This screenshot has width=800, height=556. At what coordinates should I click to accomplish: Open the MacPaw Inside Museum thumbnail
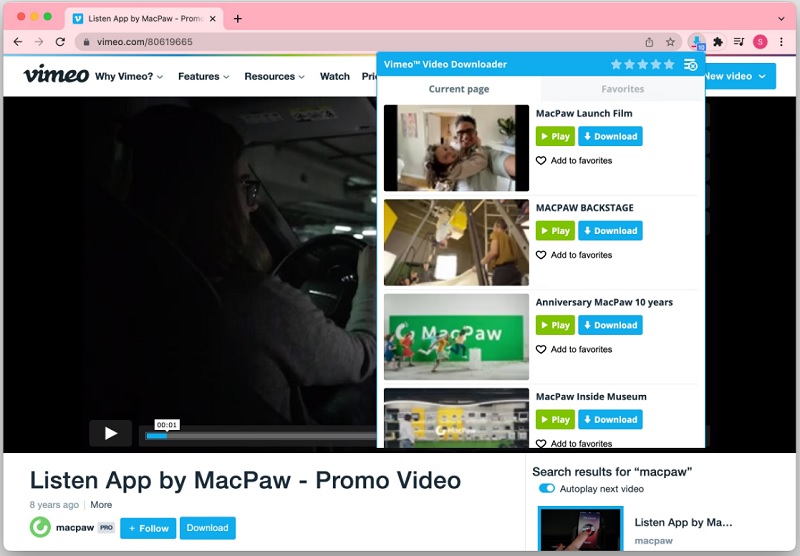[x=456, y=418]
